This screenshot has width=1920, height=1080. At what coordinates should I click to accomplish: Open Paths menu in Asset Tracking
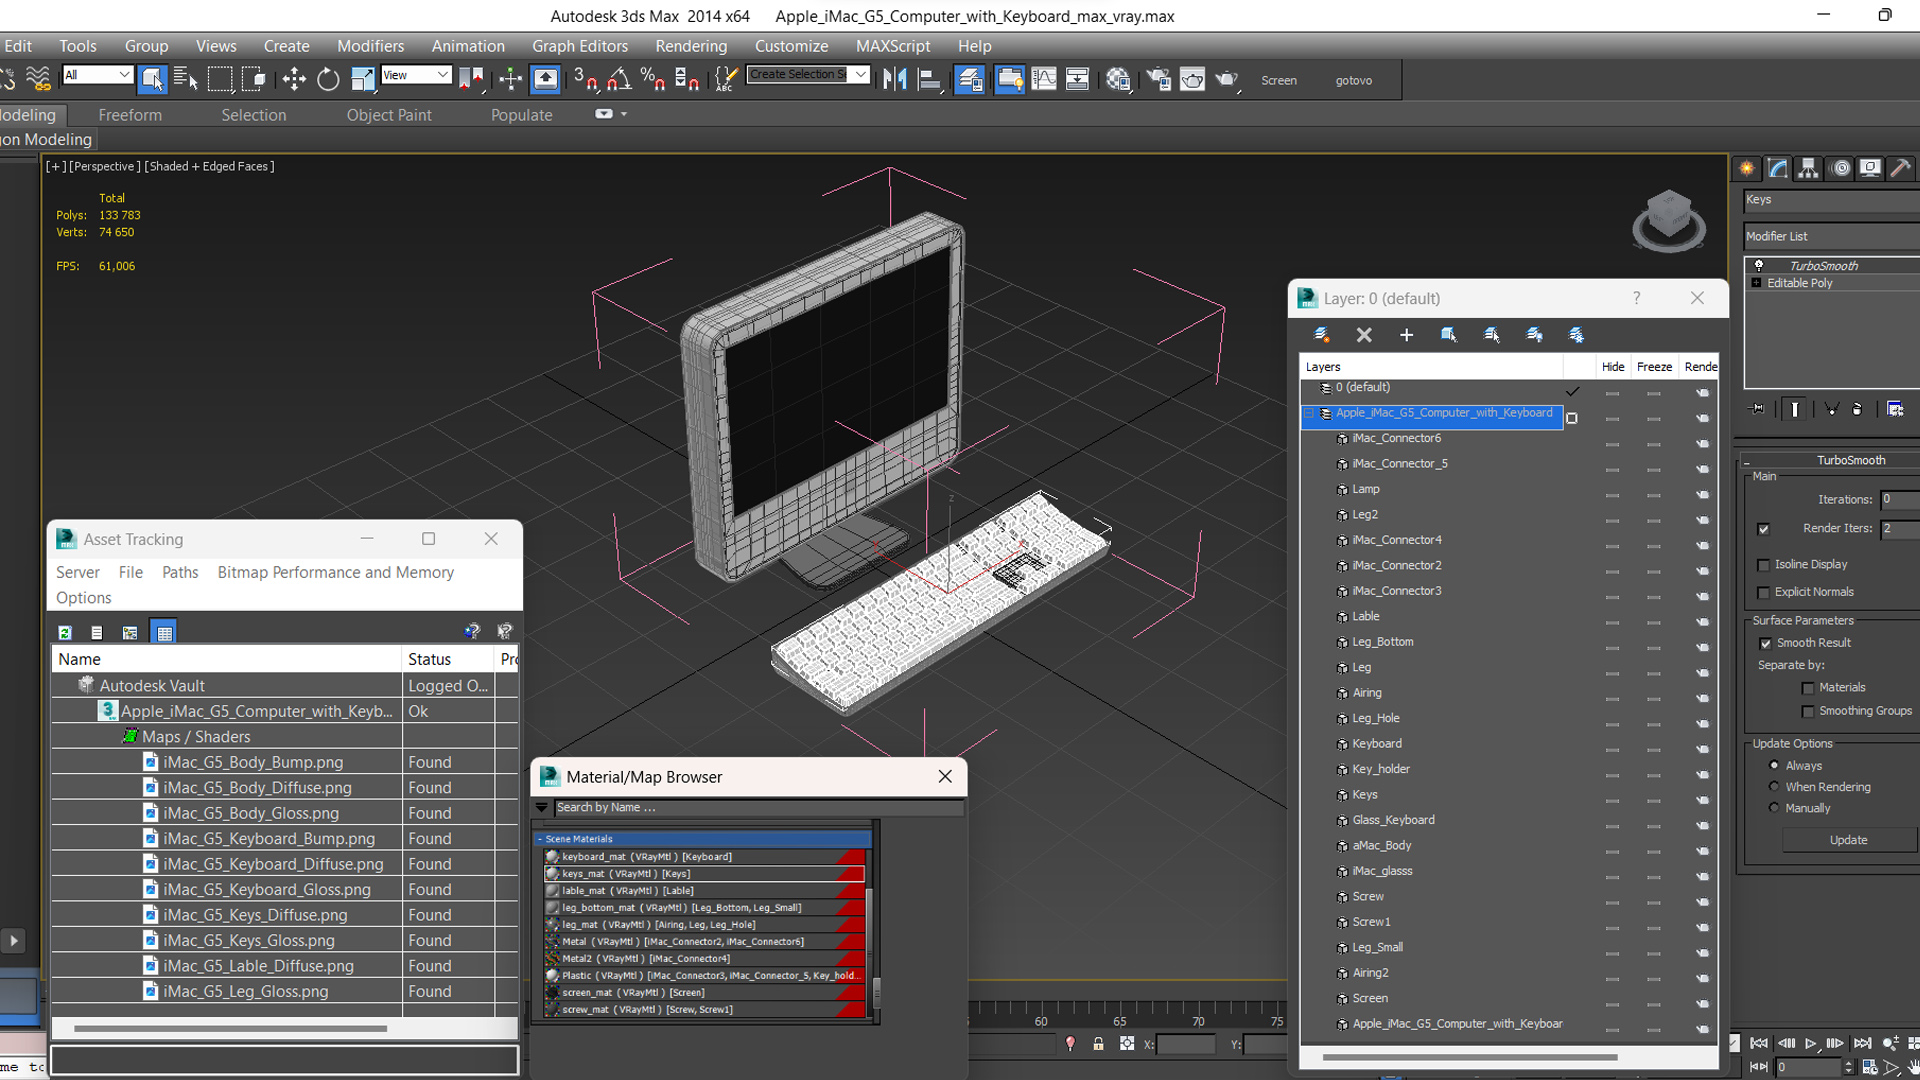pyautogui.click(x=180, y=572)
